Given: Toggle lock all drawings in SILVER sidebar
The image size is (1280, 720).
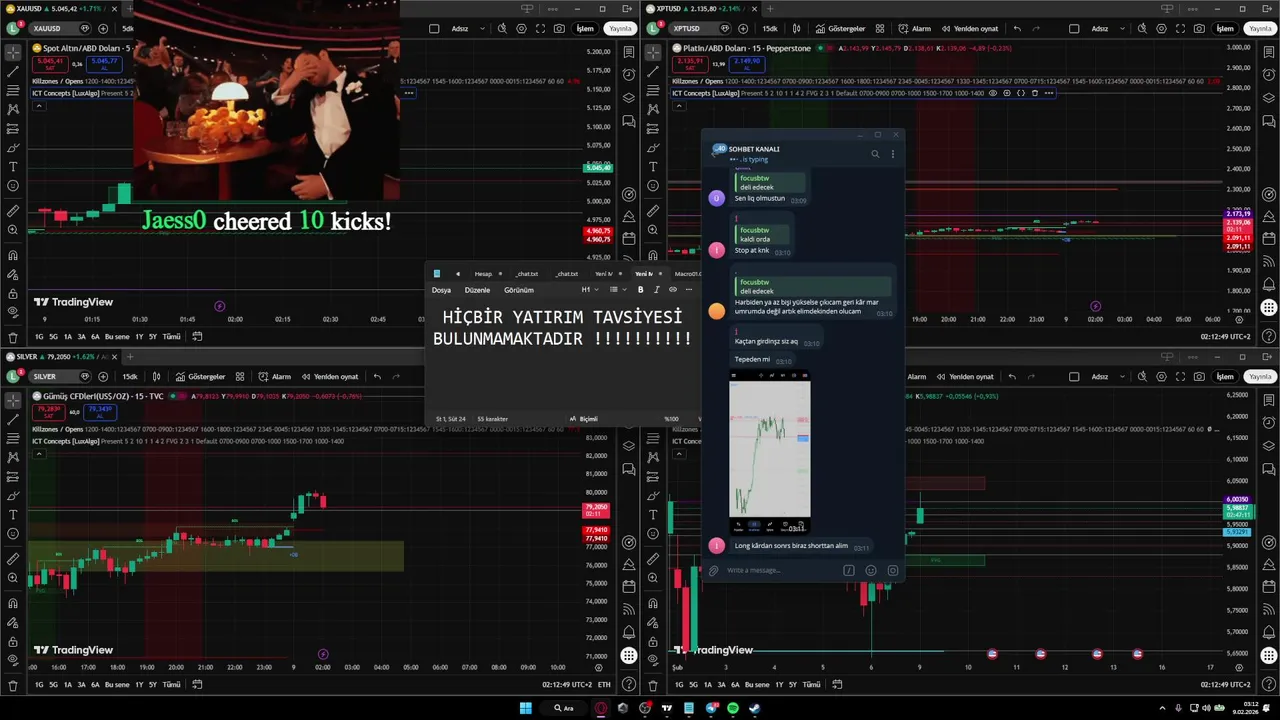Looking at the screenshot, I should tap(13, 642).
